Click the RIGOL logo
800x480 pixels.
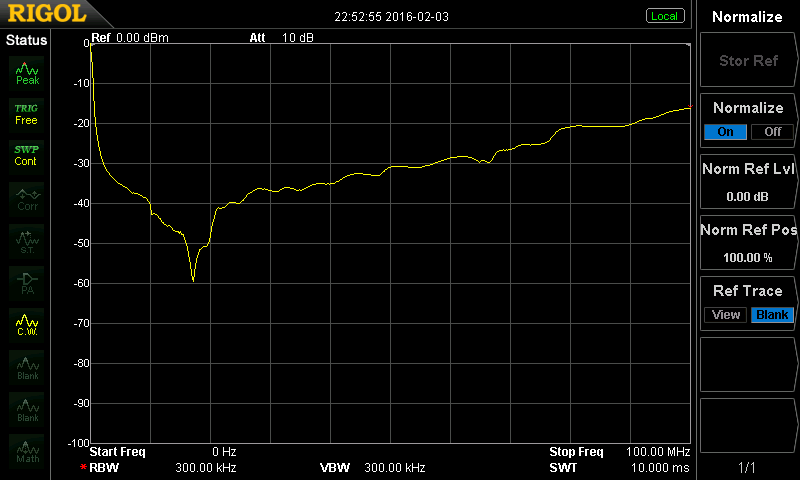point(48,15)
